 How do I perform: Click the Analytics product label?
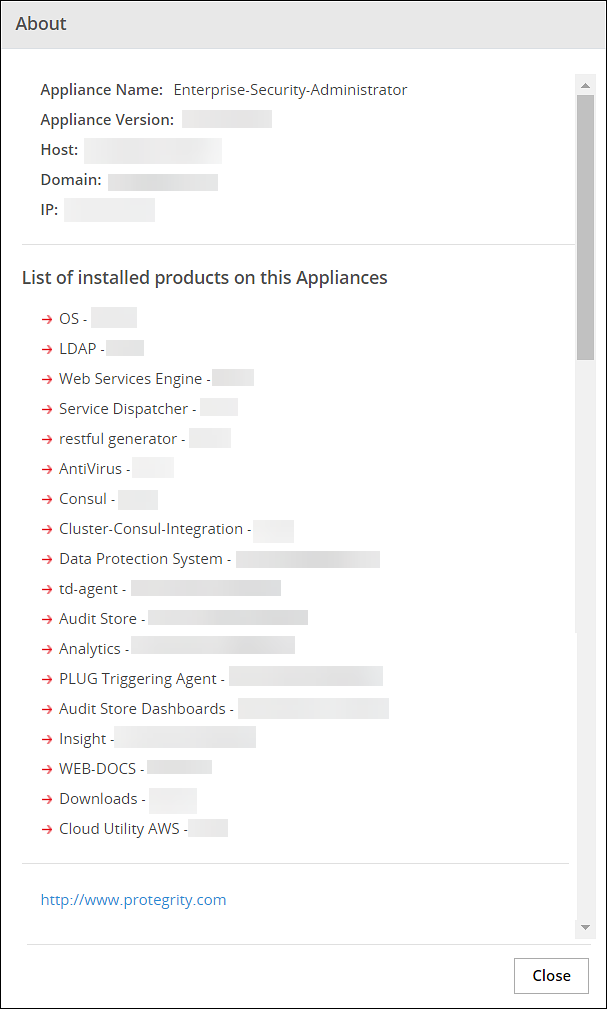[x=89, y=649]
